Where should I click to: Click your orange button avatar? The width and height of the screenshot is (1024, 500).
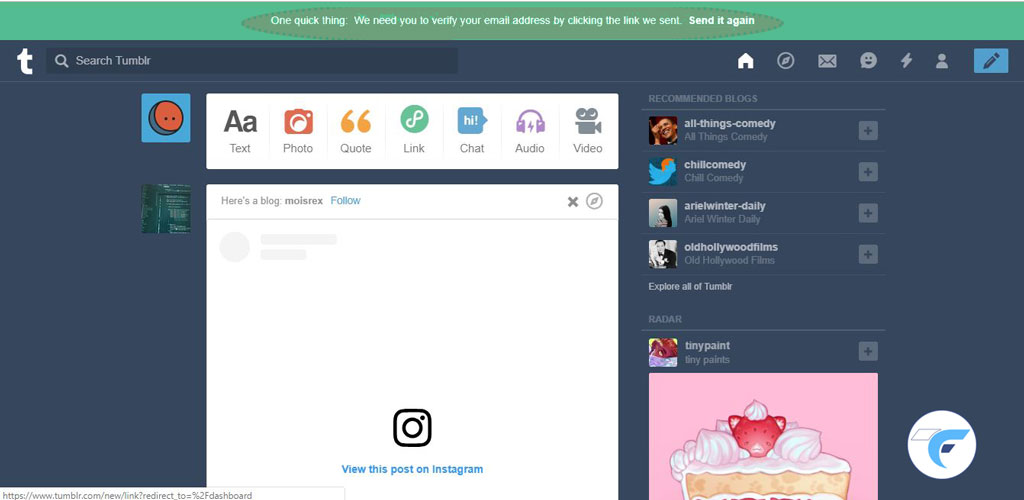tap(166, 118)
